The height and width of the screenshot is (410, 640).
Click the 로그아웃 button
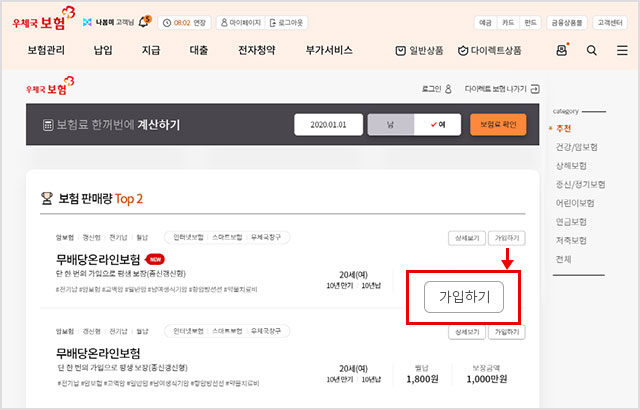(286, 23)
